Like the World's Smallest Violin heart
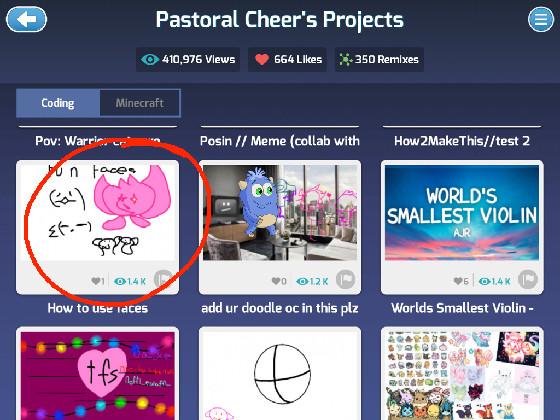This screenshot has height=420, width=560. 458,281
